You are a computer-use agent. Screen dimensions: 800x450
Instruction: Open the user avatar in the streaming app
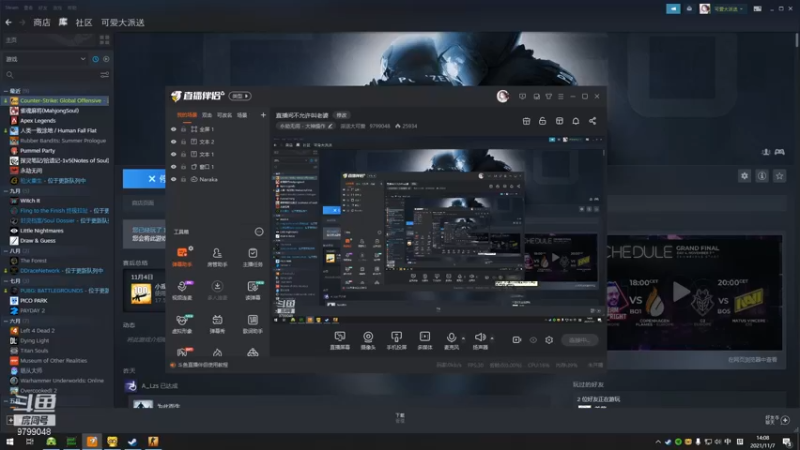point(503,96)
